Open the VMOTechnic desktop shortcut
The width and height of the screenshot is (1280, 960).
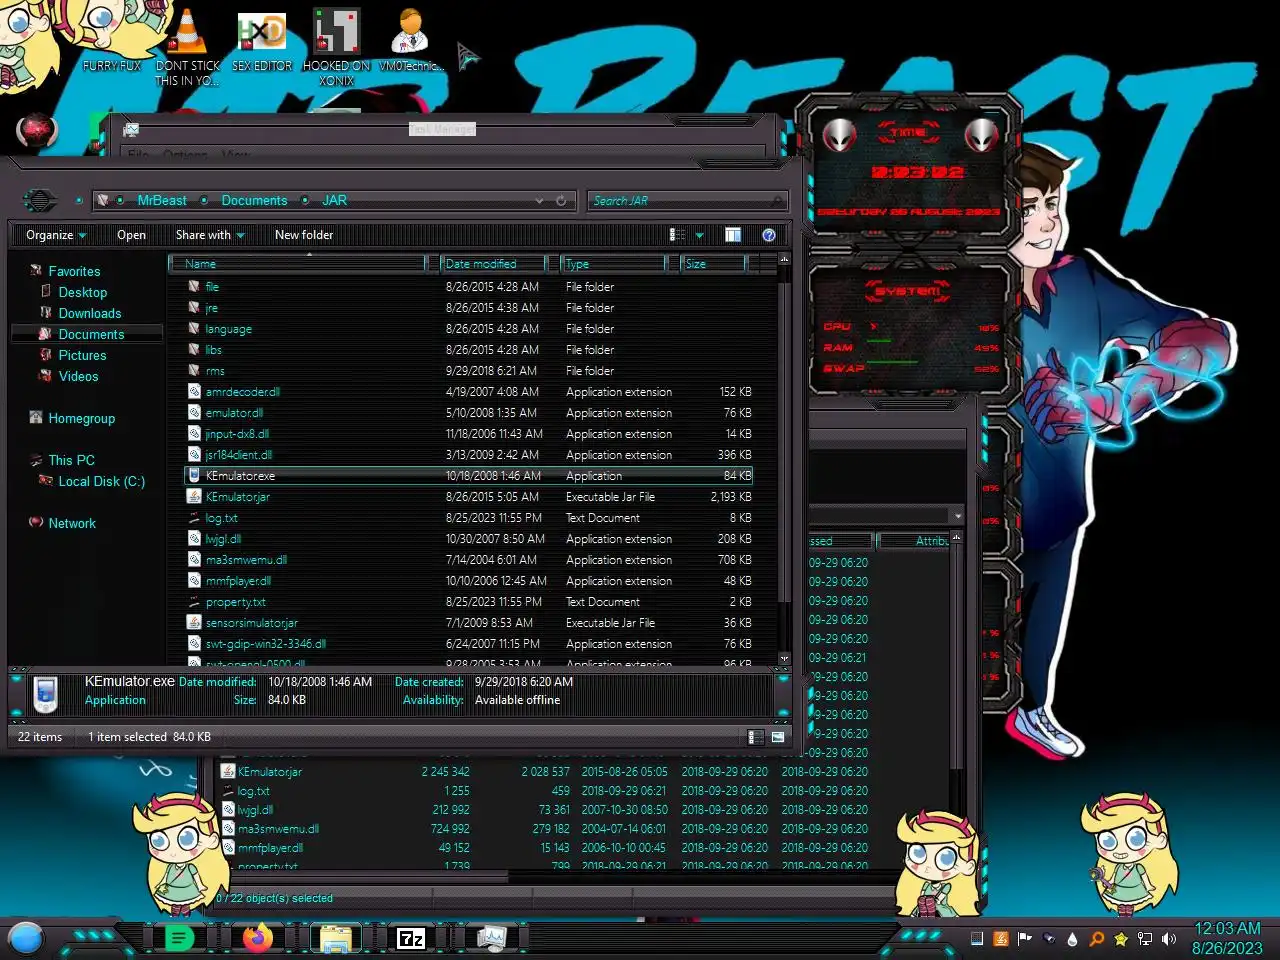tap(410, 40)
